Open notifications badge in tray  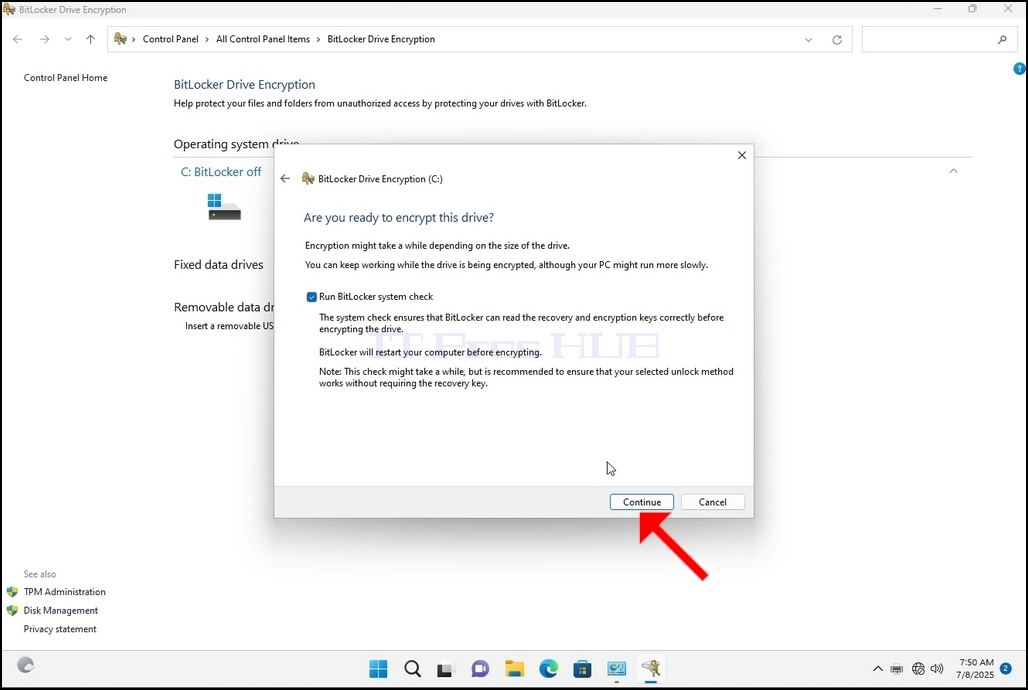[1006, 669]
